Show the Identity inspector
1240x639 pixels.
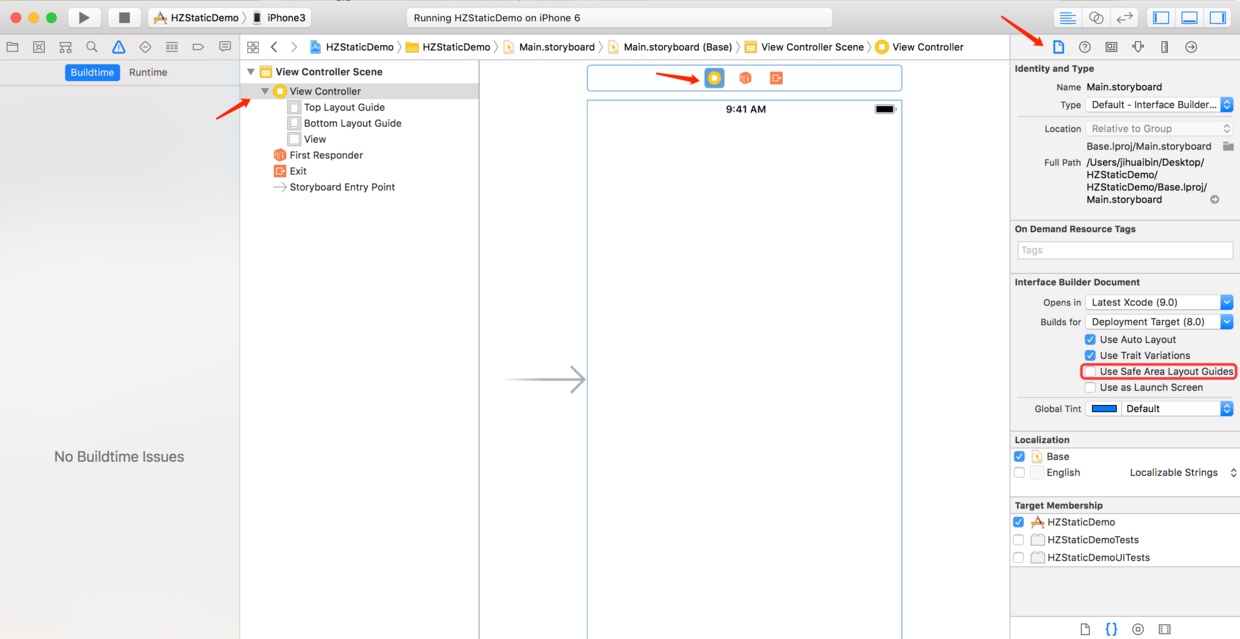[x=1111, y=47]
